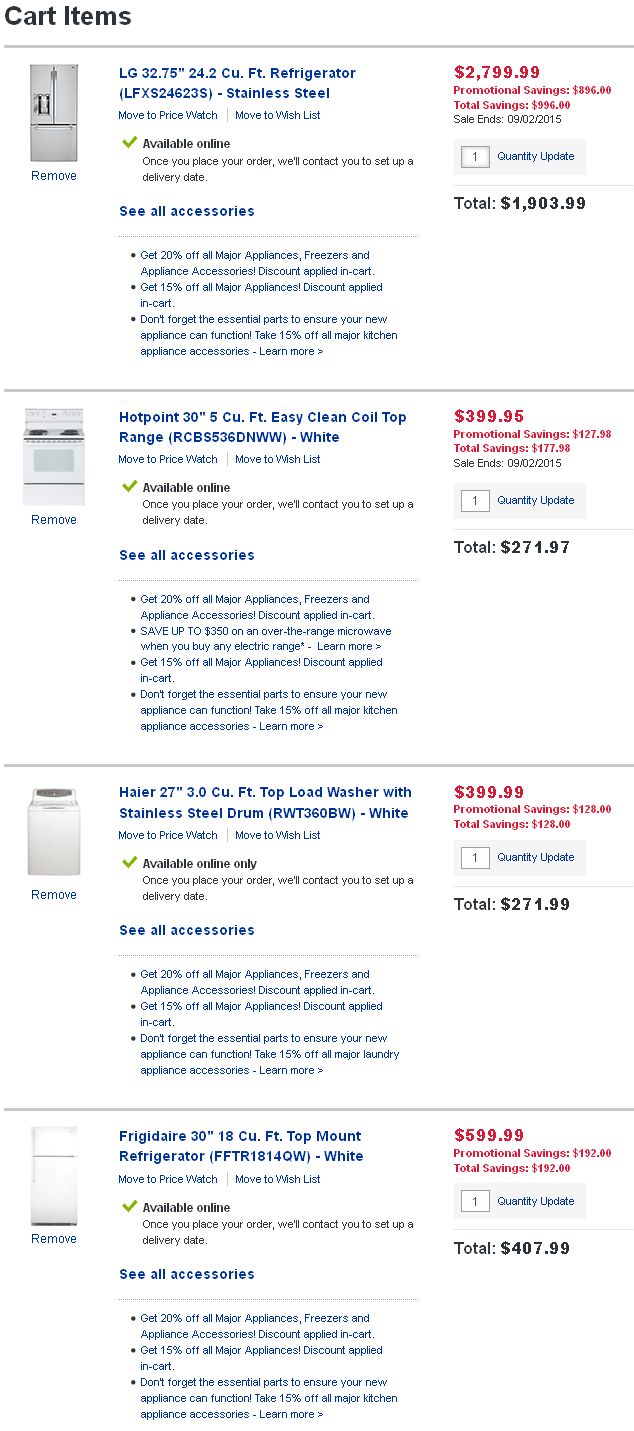Viewport: 634px width, 1431px height.
Task: Click the Hotpoint range product image
Action: (53, 456)
